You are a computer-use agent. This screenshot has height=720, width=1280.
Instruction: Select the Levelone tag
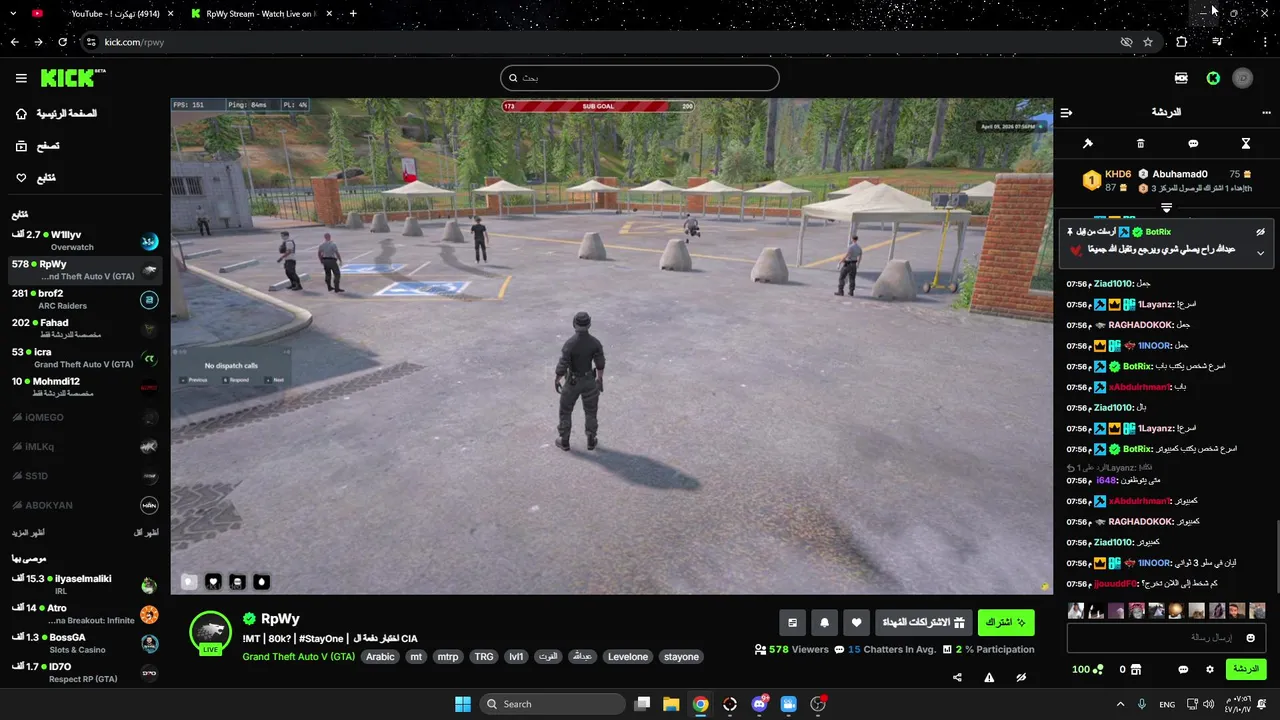click(628, 657)
